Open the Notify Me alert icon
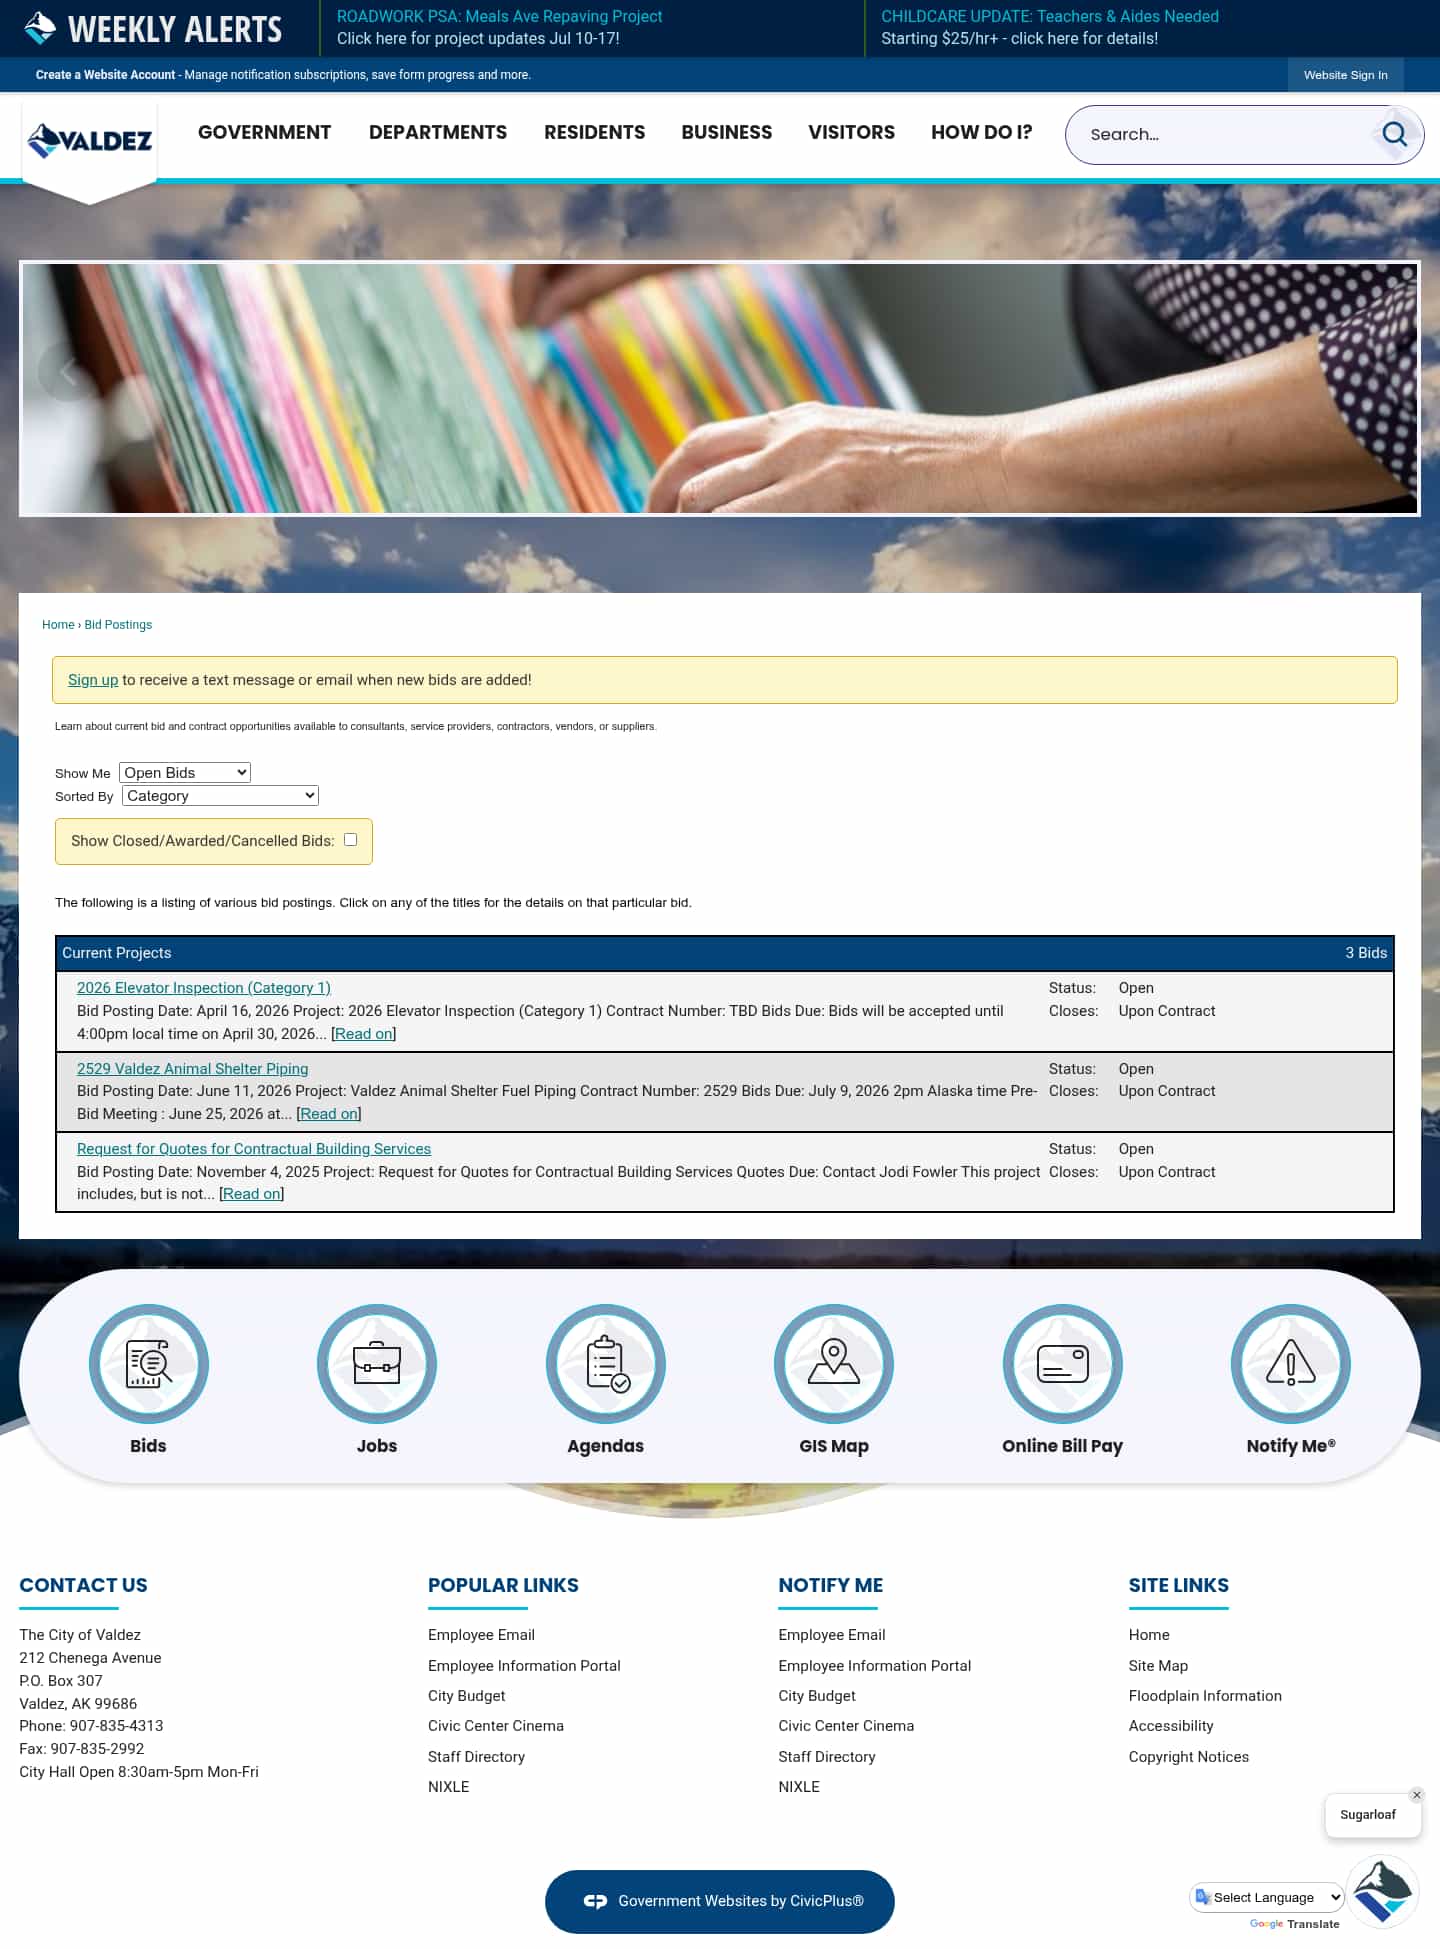 tap(1291, 1363)
